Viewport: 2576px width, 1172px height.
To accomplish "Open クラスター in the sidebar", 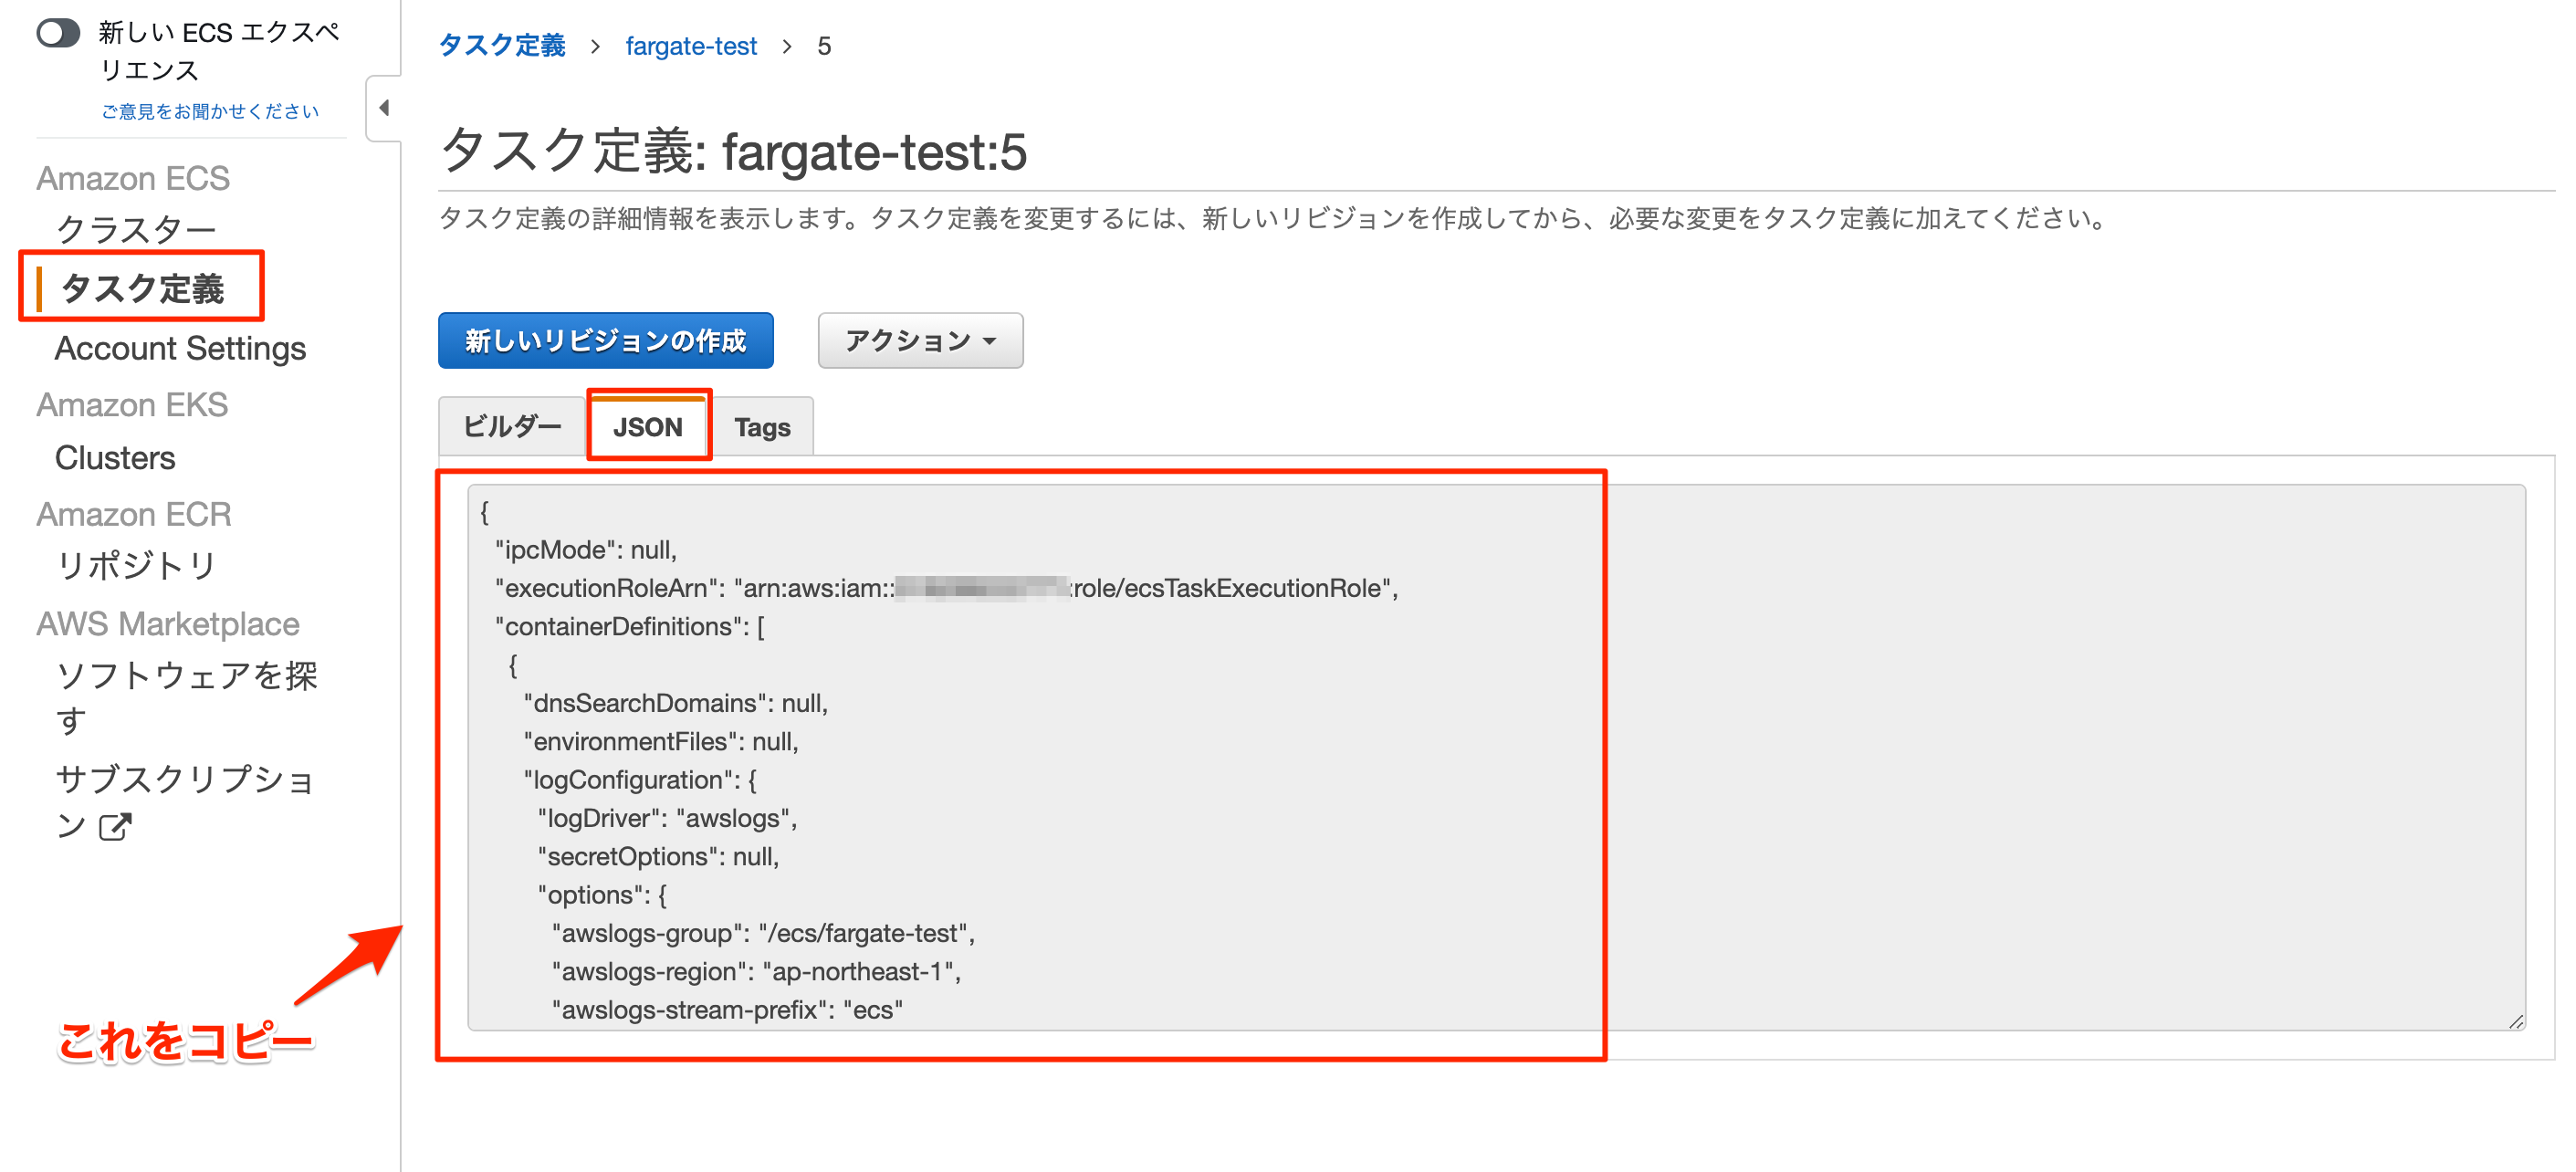I will pos(137,227).
